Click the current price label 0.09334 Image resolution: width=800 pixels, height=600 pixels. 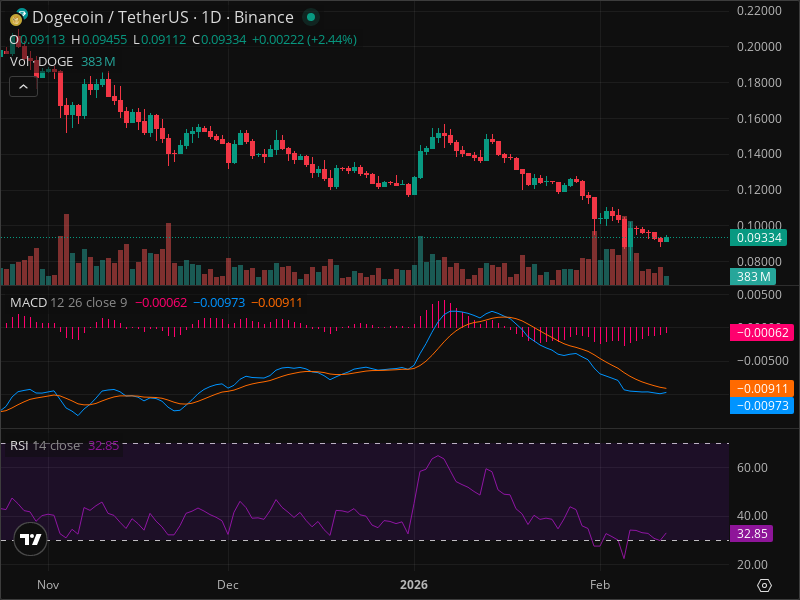click(x=758, y=238)
